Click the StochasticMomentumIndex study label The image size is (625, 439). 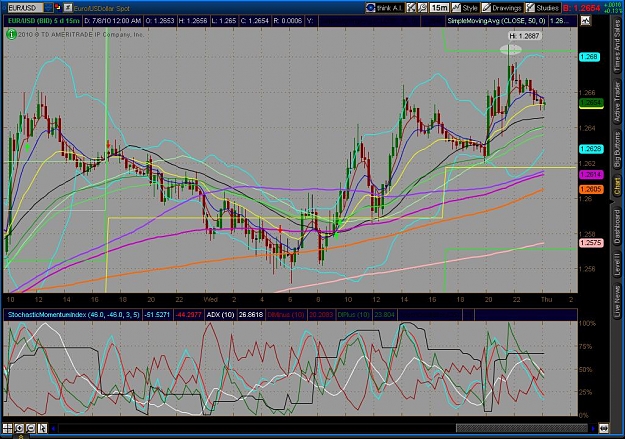(x=74, y=315)
